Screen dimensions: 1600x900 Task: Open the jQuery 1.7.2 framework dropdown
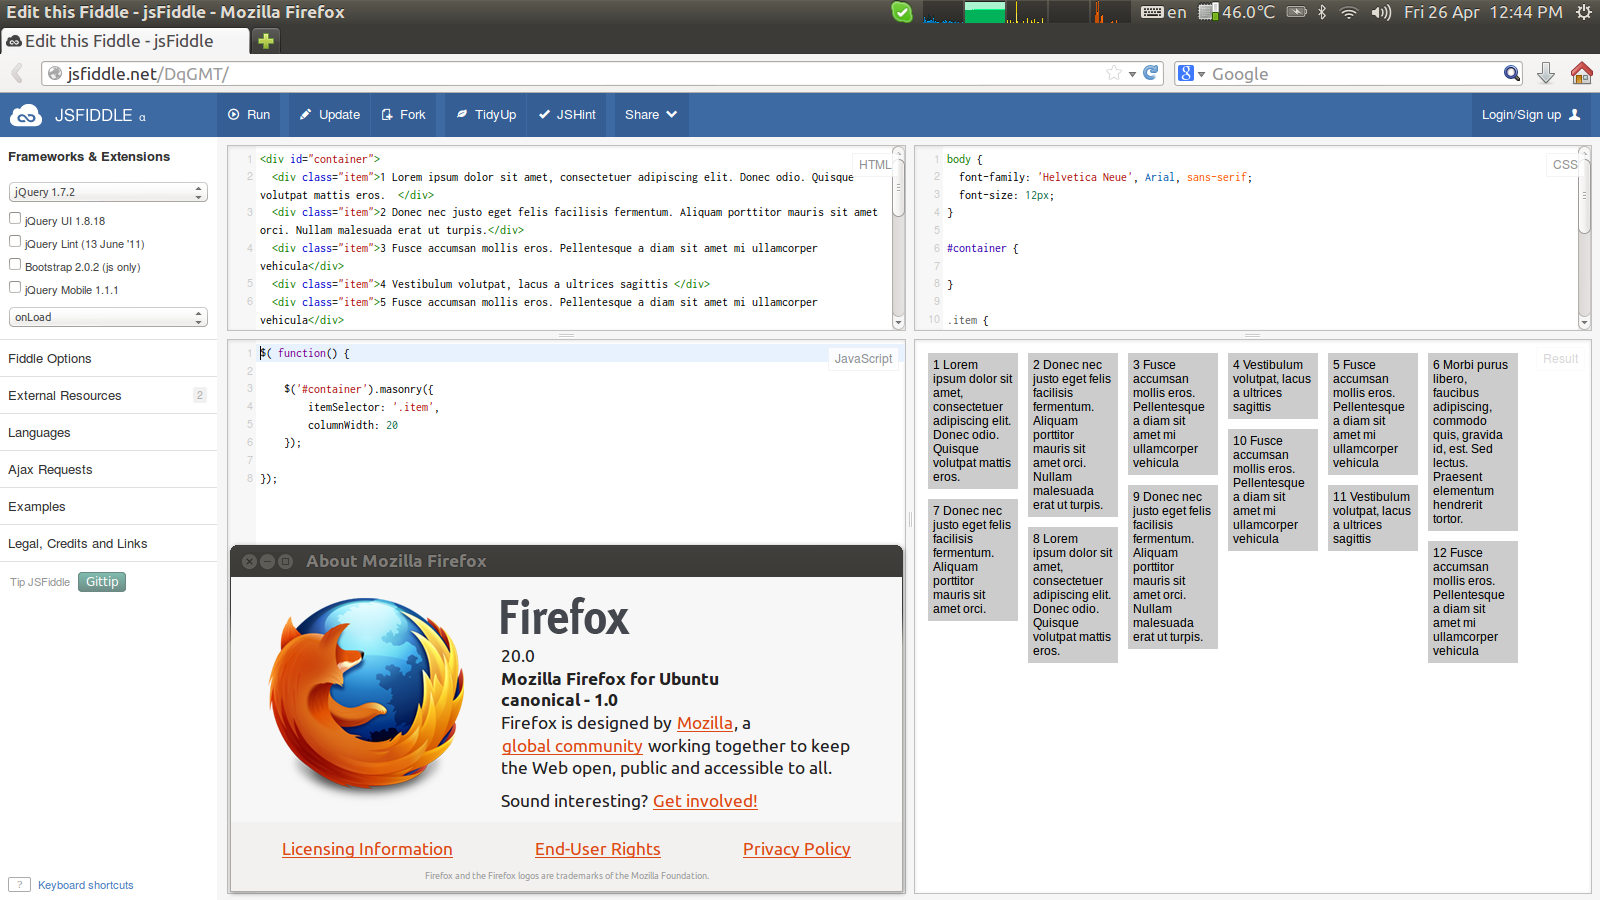coord(108,192)
